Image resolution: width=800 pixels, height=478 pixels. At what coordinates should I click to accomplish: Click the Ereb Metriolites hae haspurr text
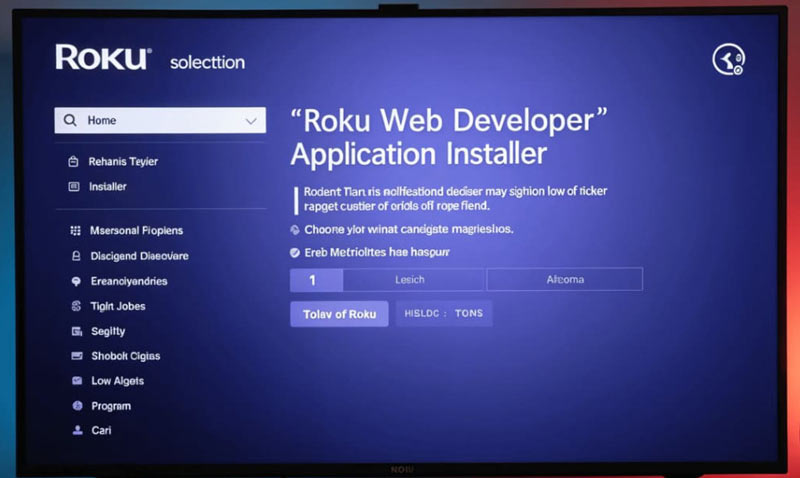377,253
